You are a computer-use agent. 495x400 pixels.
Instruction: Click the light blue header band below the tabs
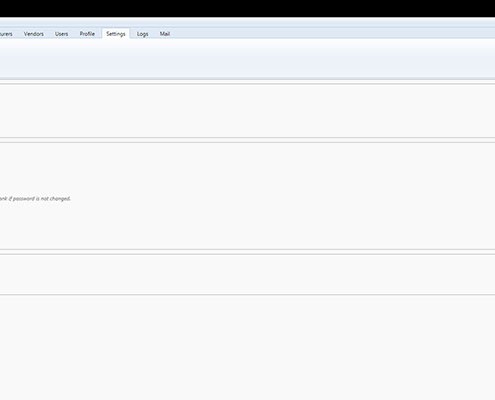pyautogui.click(x=247, y=58)
